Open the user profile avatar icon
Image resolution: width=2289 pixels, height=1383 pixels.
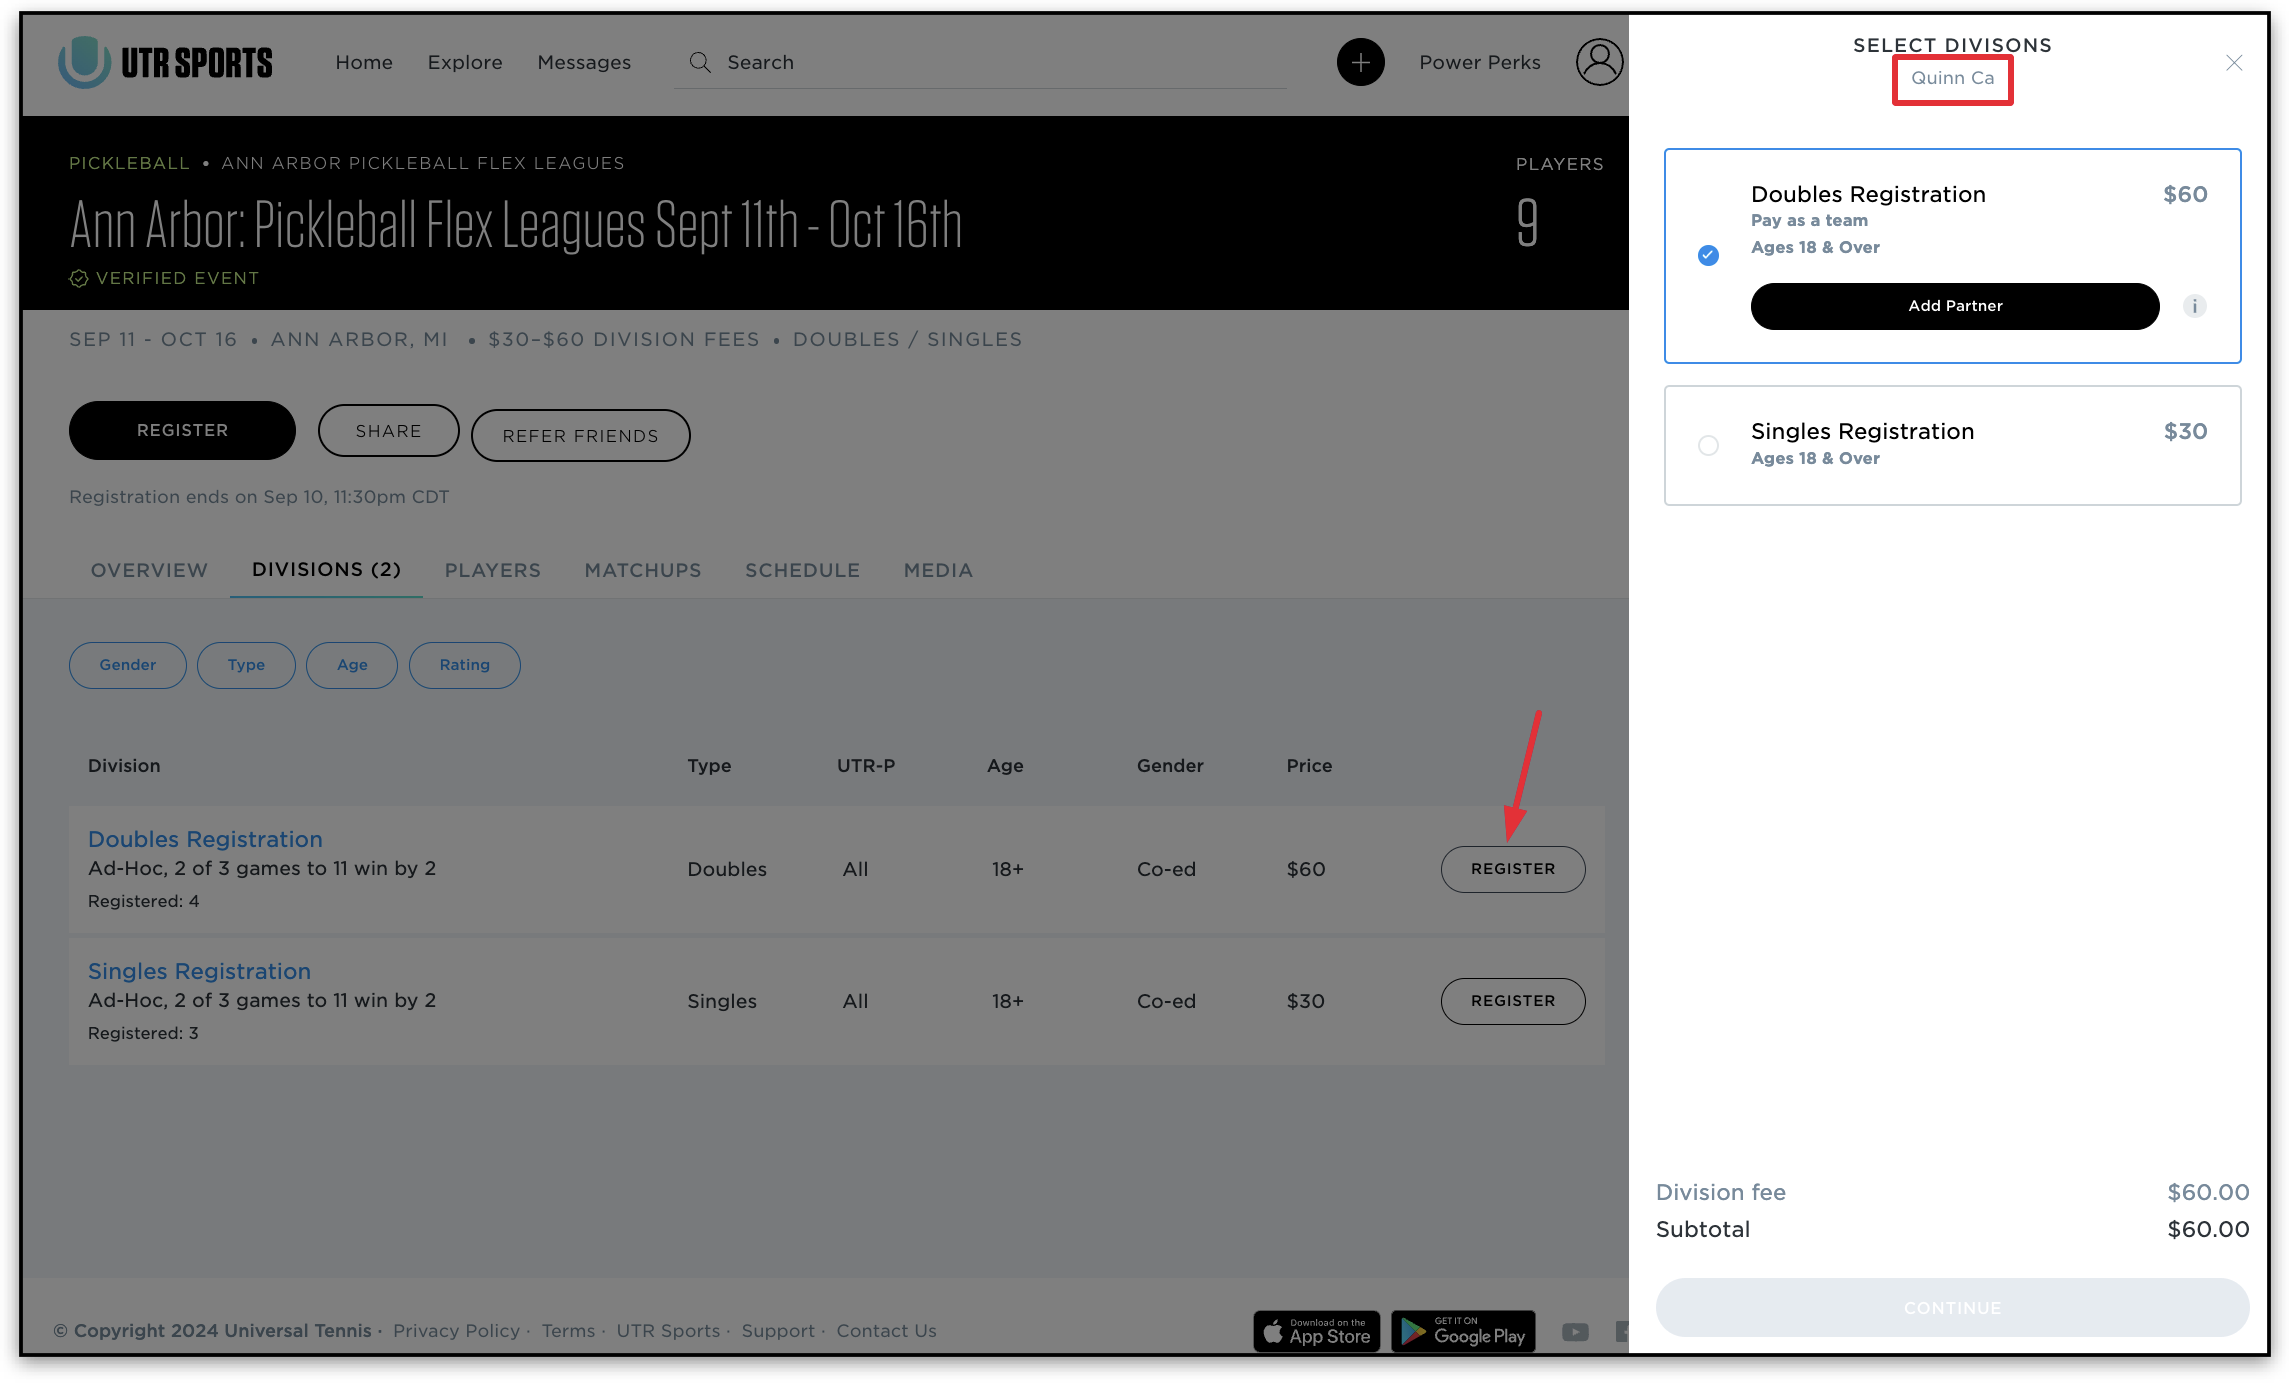(x=1599, y=62)
